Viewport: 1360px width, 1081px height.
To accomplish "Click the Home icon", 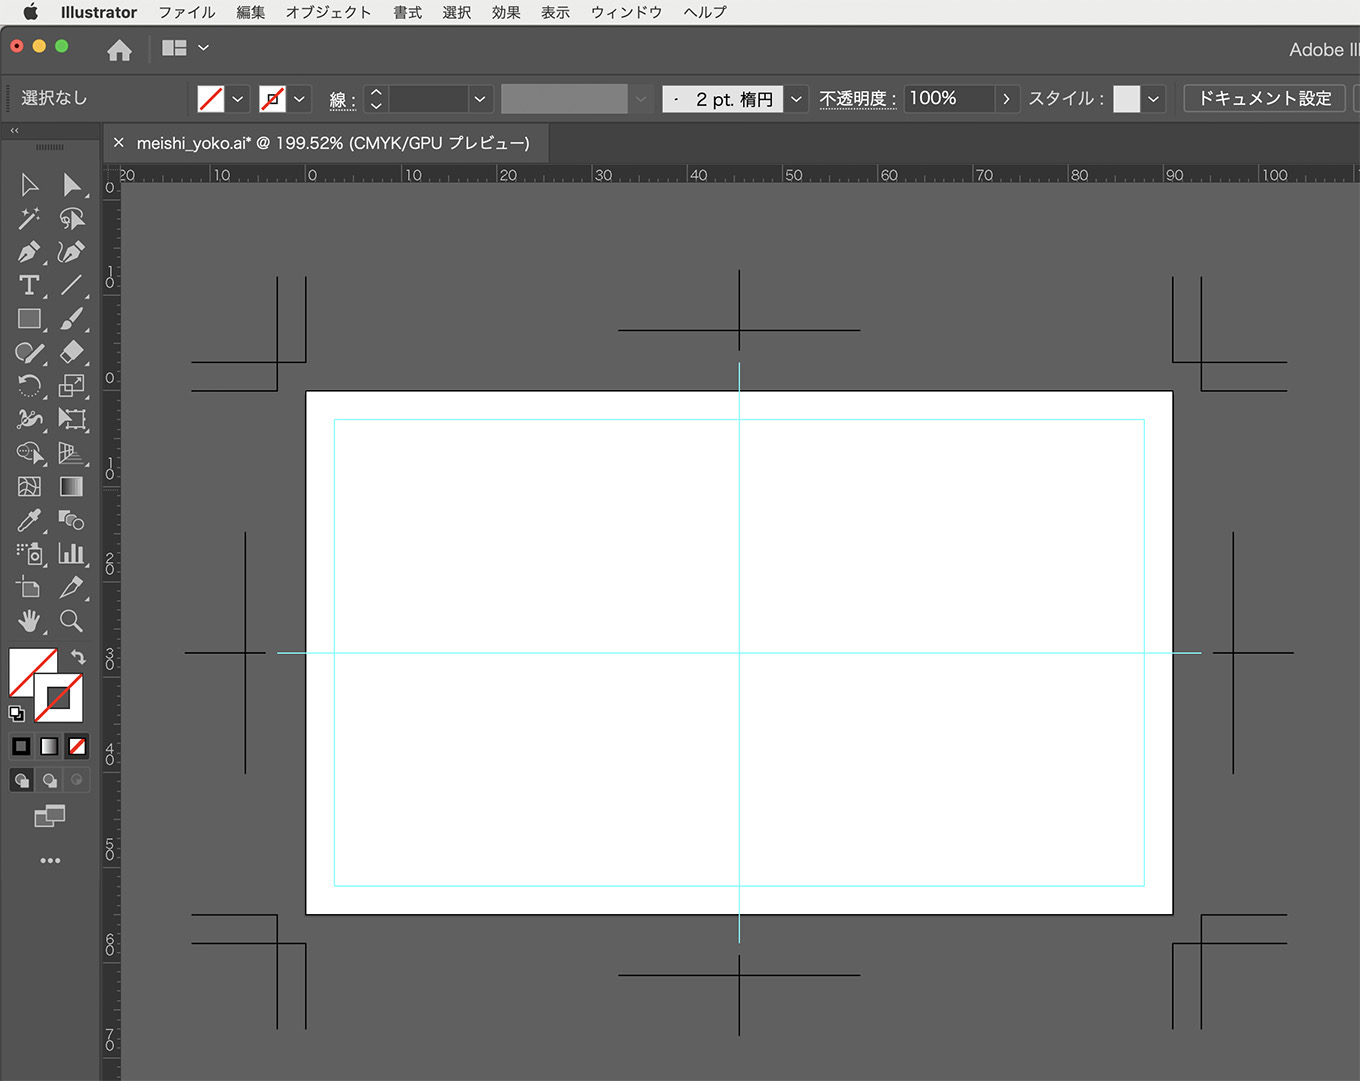I will [x=119, y=50].
